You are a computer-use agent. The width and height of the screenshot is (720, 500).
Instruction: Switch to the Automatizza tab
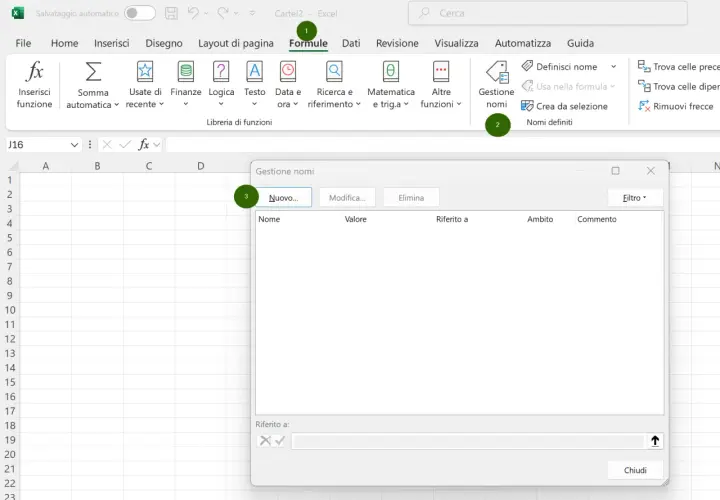pyautogui.click(x=523, y=43)
